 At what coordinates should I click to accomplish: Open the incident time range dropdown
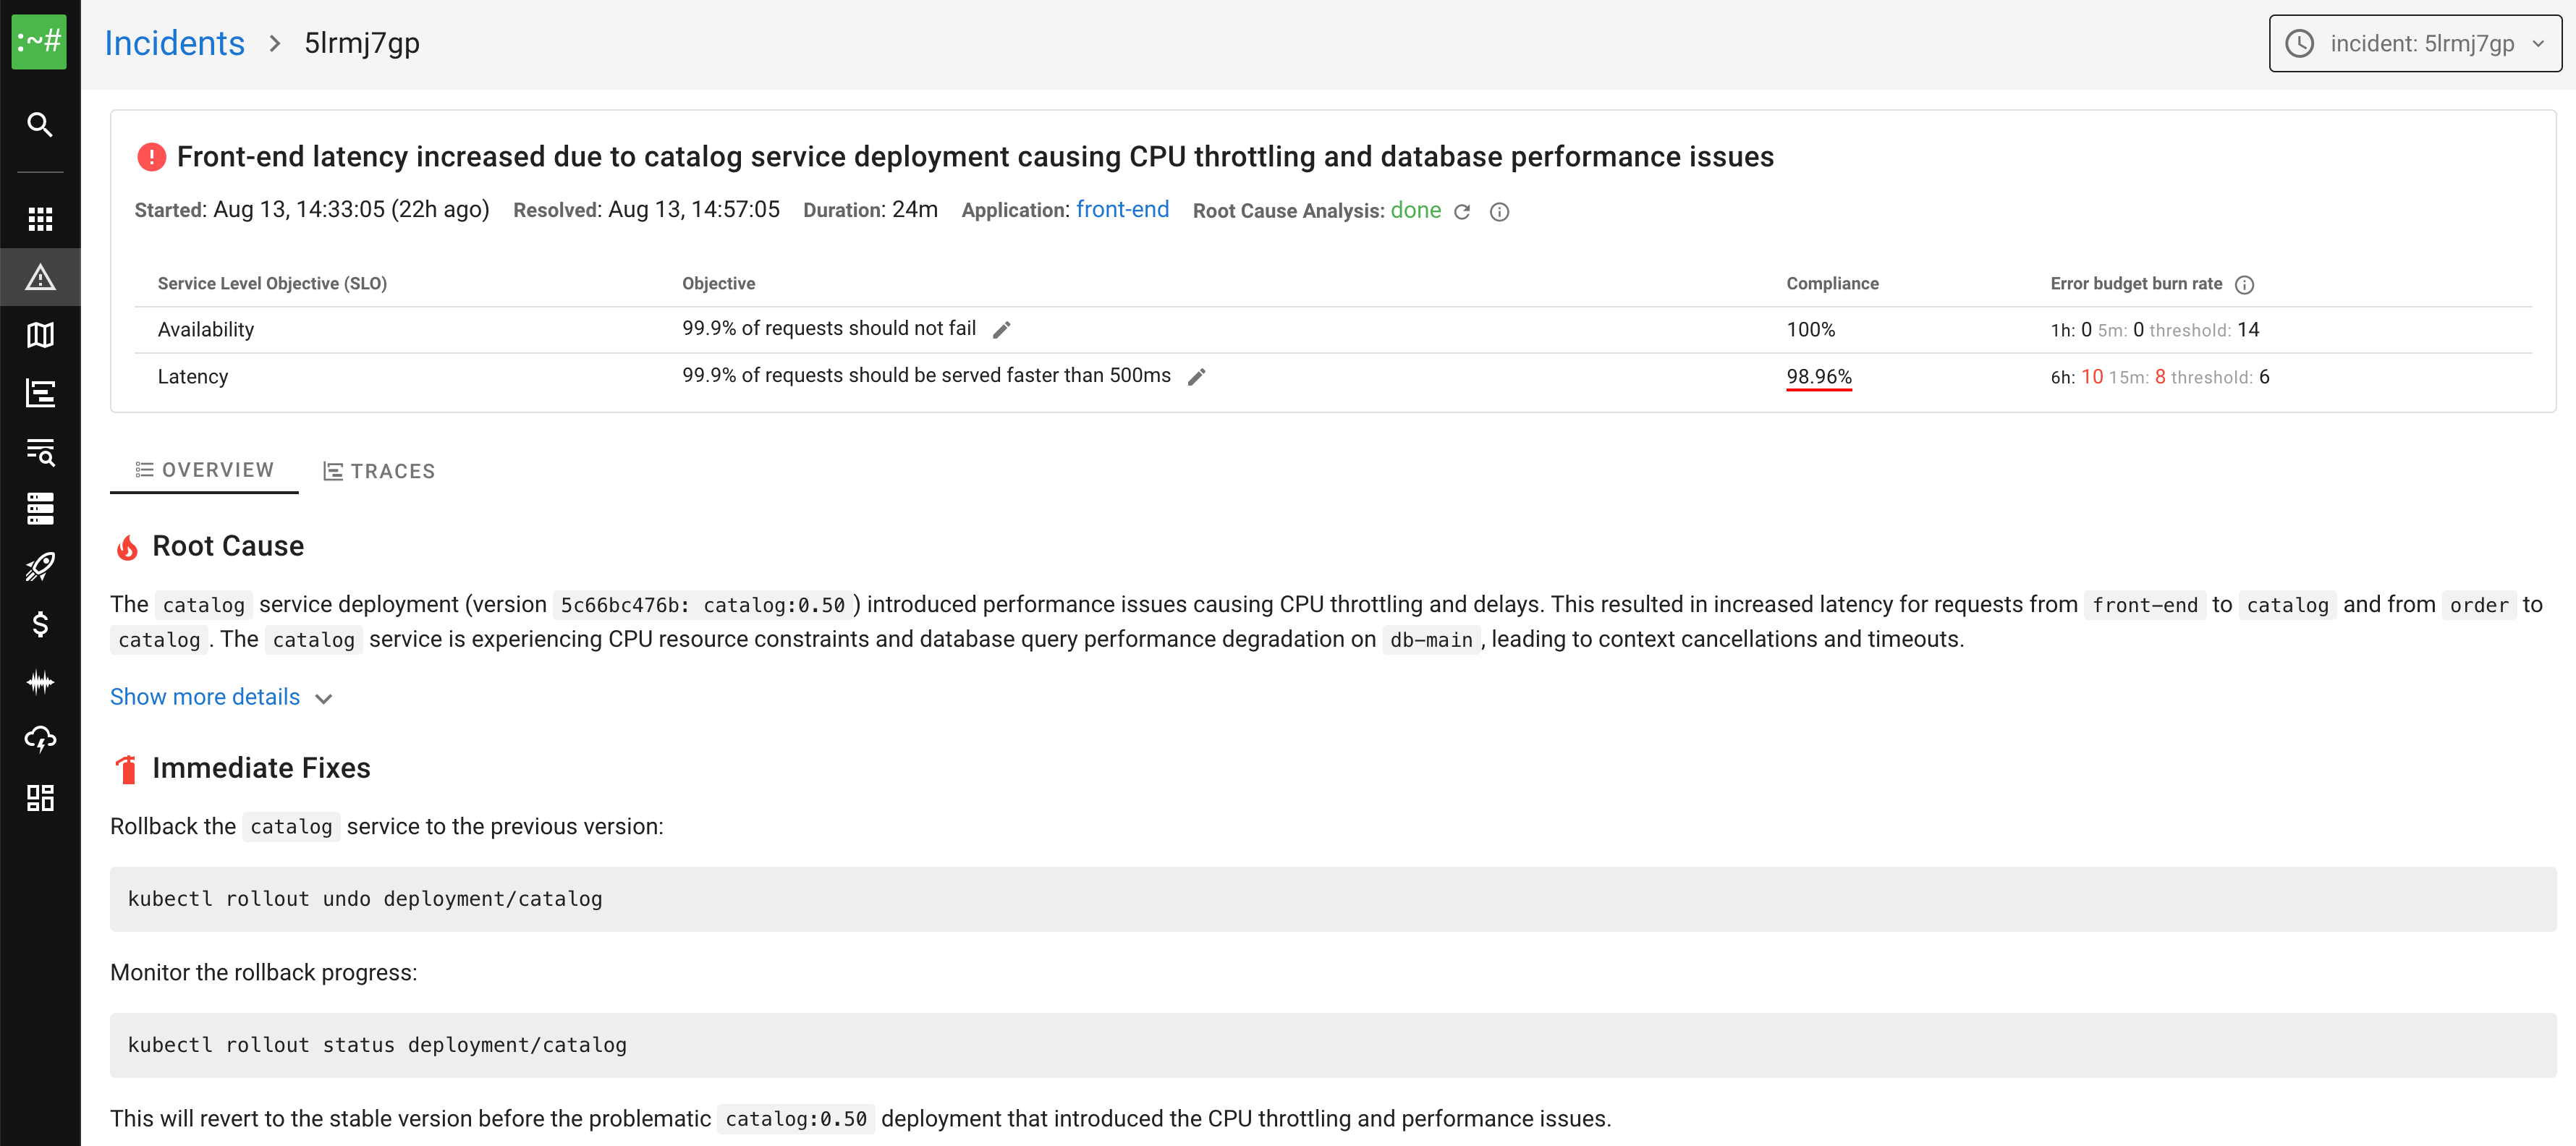[x=2415, y=43]
